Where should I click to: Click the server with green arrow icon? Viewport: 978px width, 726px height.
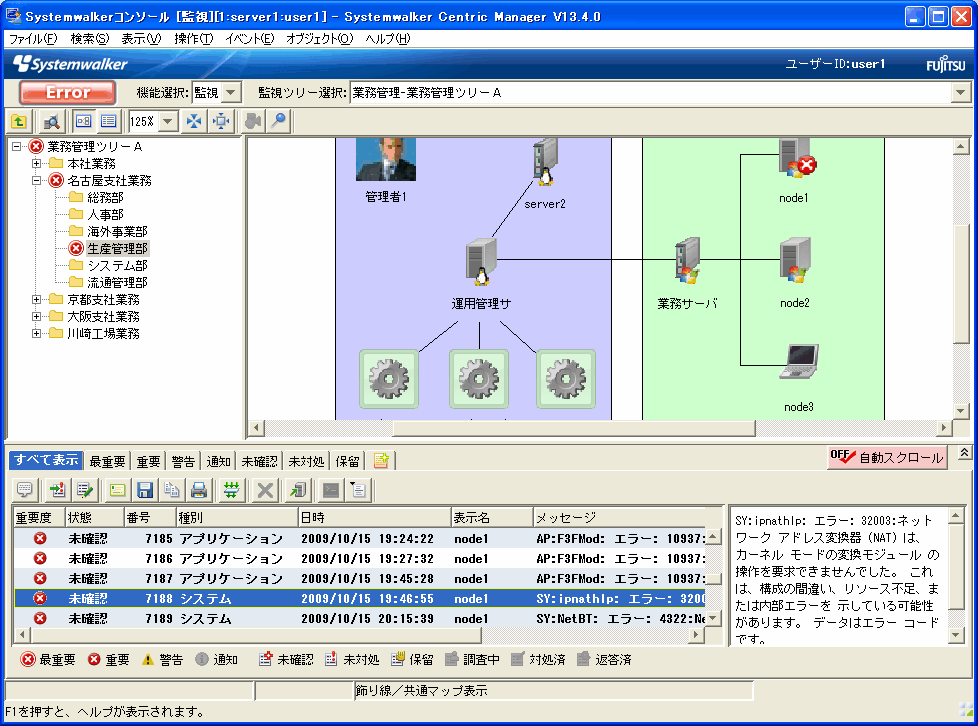pos(298,490)
